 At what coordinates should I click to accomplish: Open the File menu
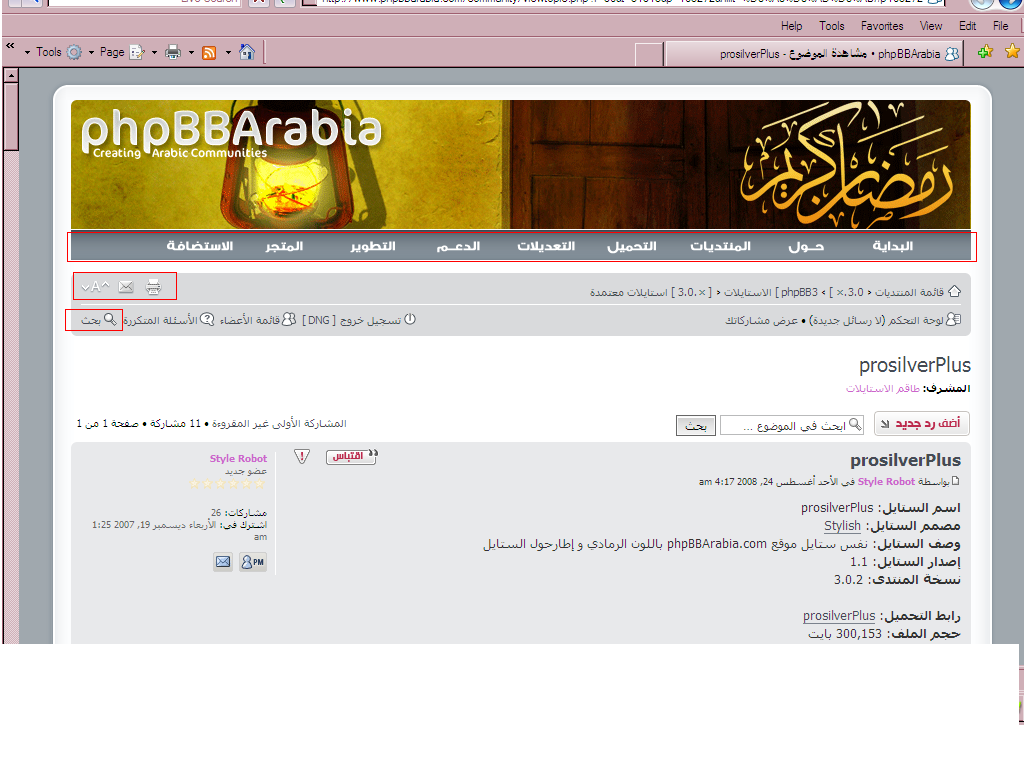(x=1000, y=26)
